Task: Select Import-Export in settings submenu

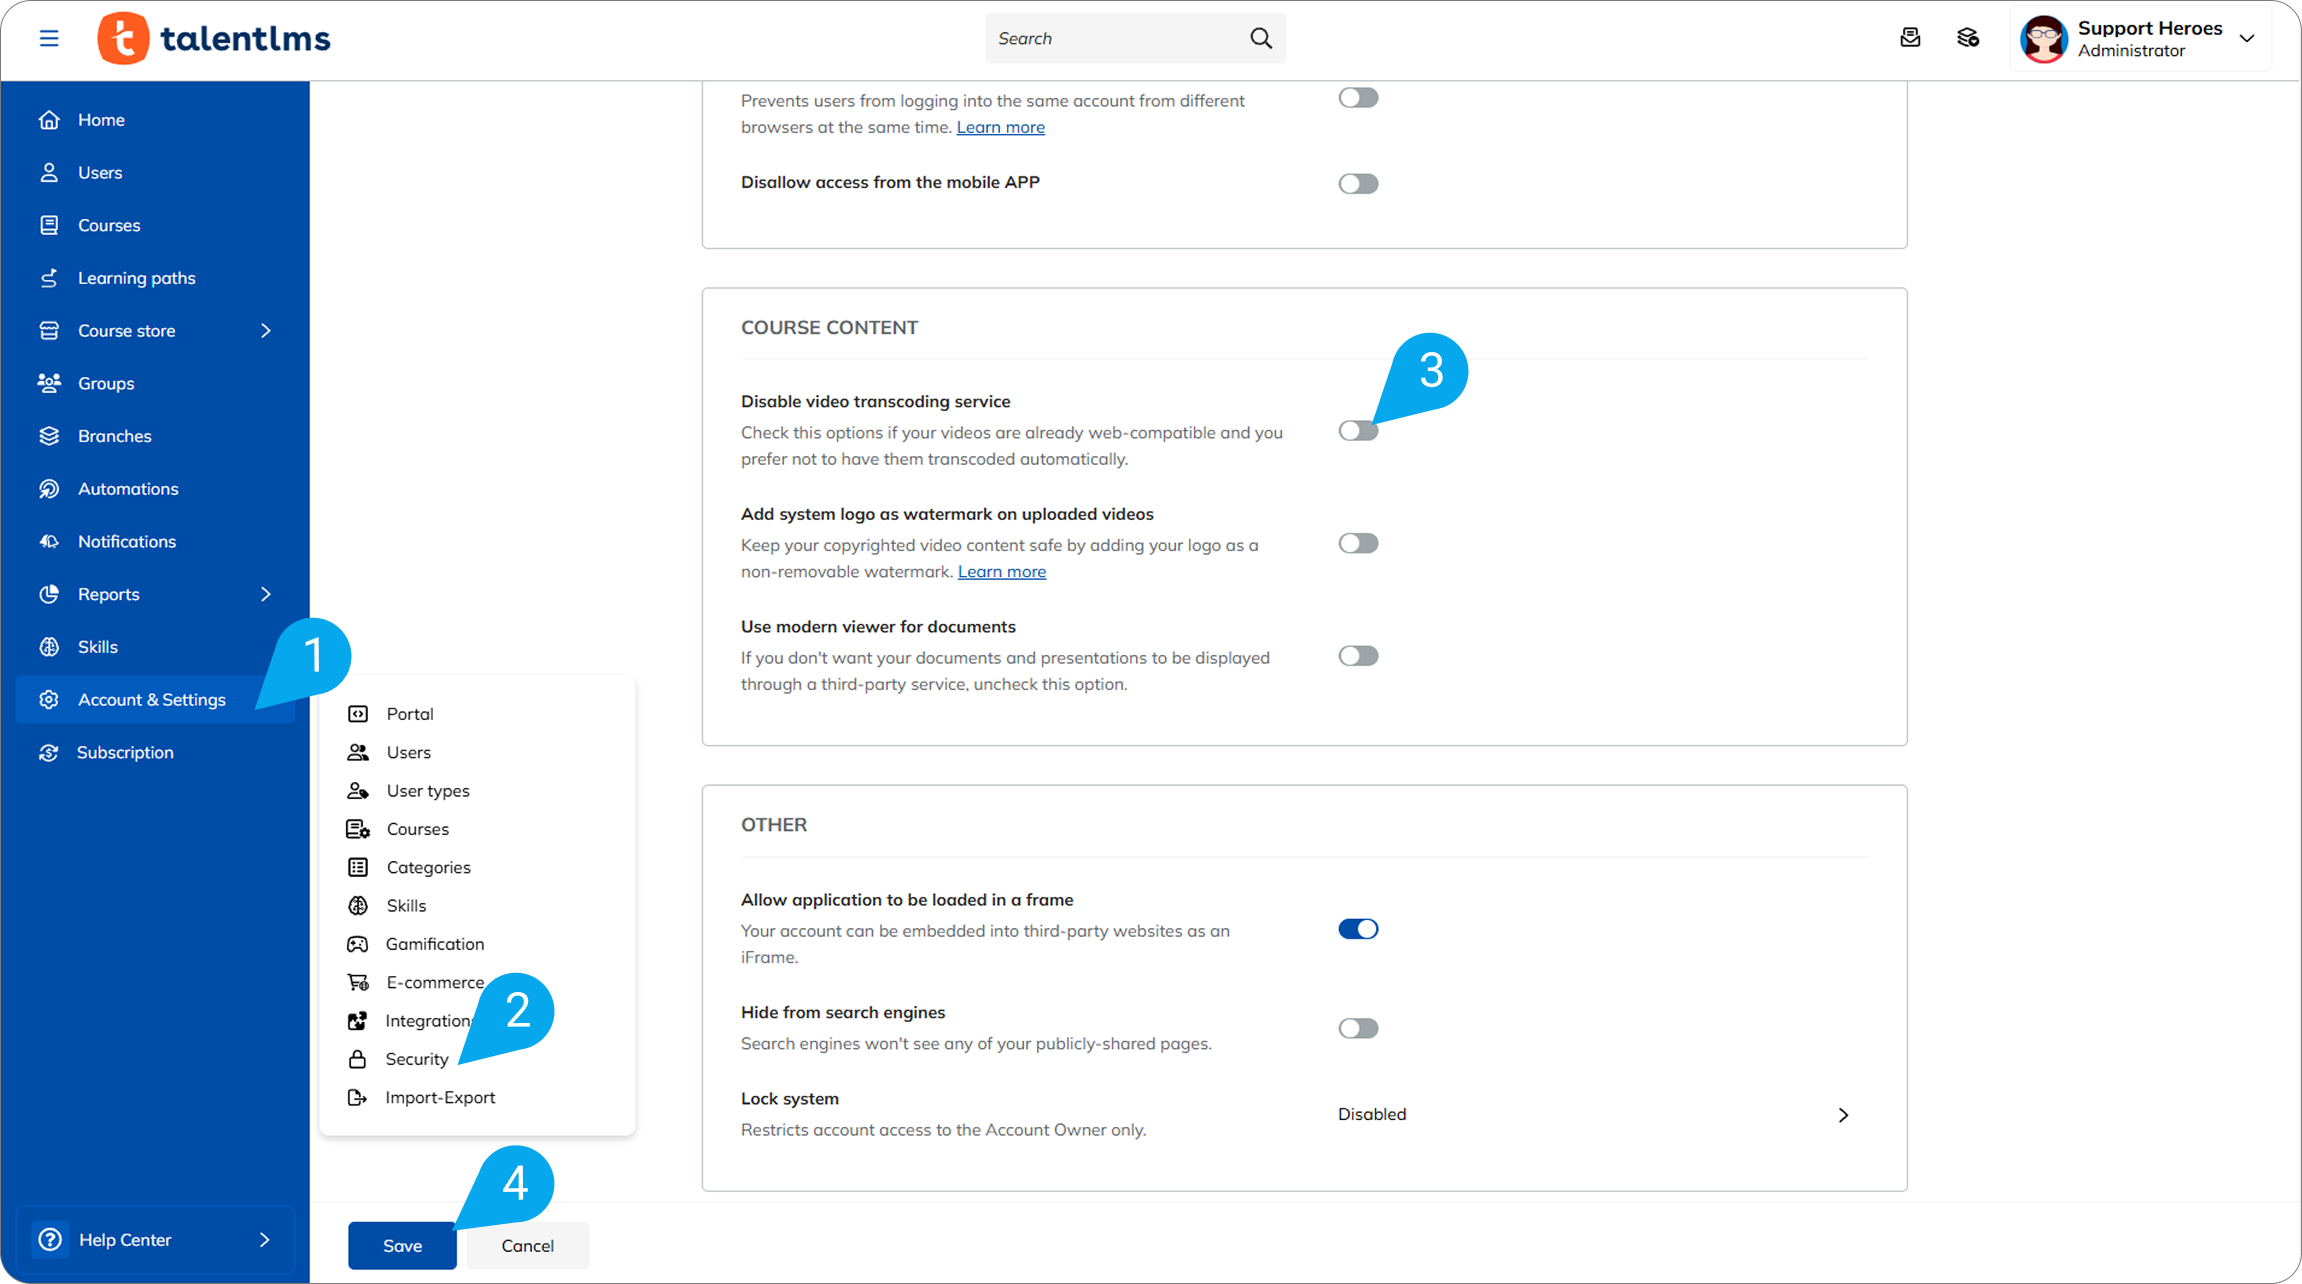Action: 440,1097
